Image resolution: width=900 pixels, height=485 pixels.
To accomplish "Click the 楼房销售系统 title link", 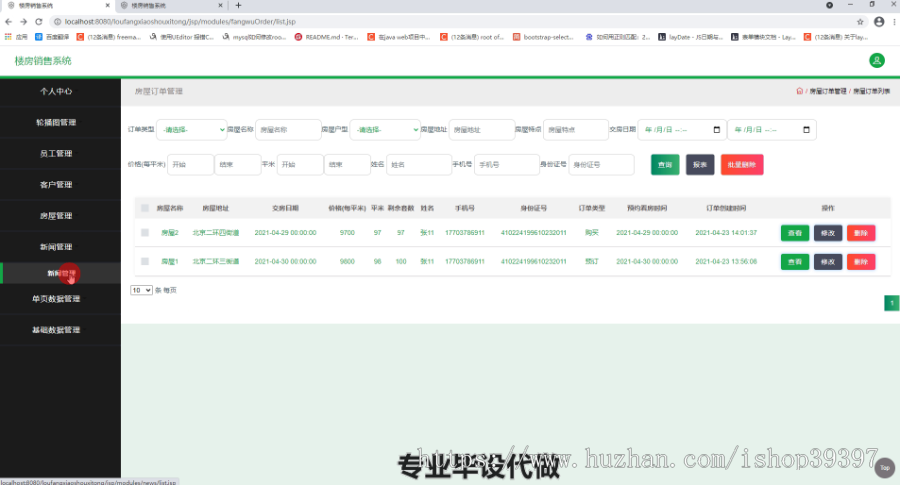I will pyautogui.click(x=43, y=60).
